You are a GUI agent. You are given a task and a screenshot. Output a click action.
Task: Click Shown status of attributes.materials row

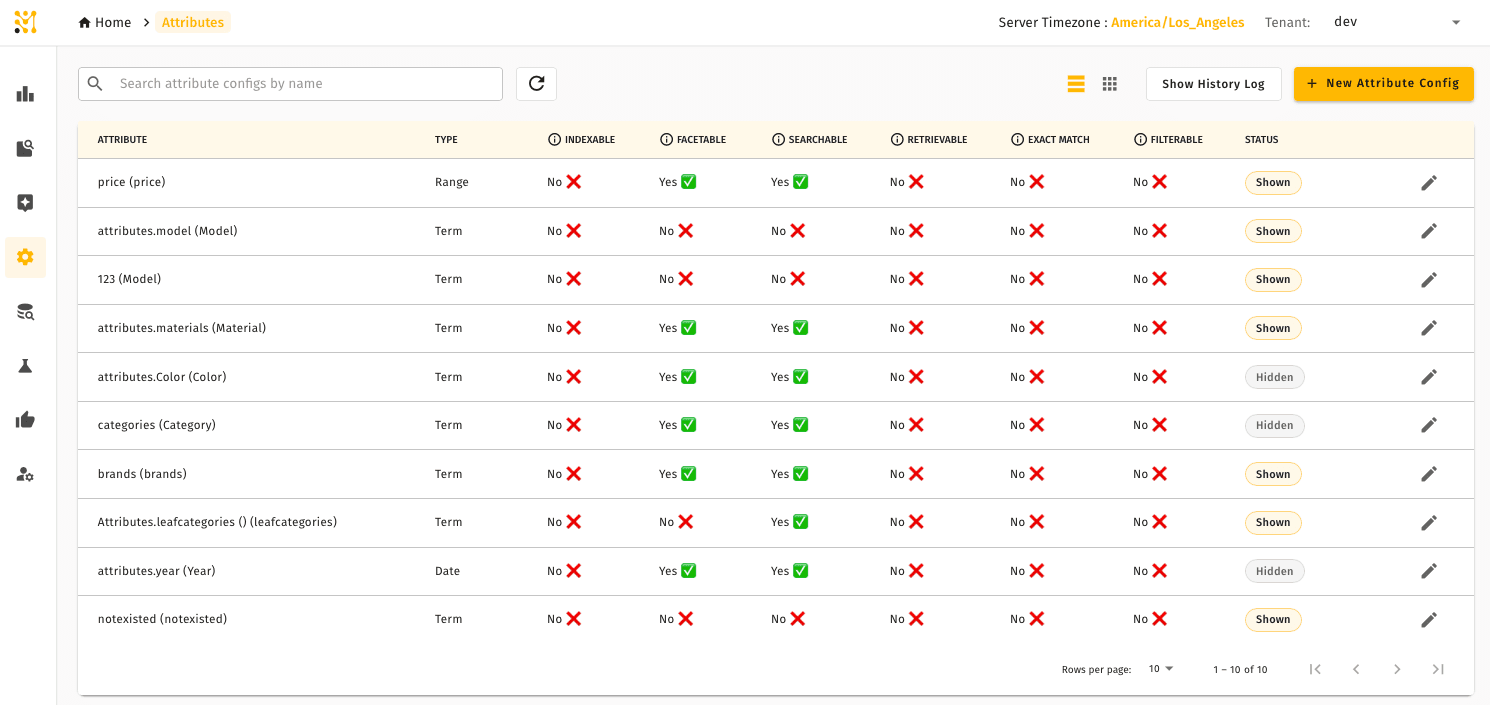pyautogui.click(x=1273, y=328)
